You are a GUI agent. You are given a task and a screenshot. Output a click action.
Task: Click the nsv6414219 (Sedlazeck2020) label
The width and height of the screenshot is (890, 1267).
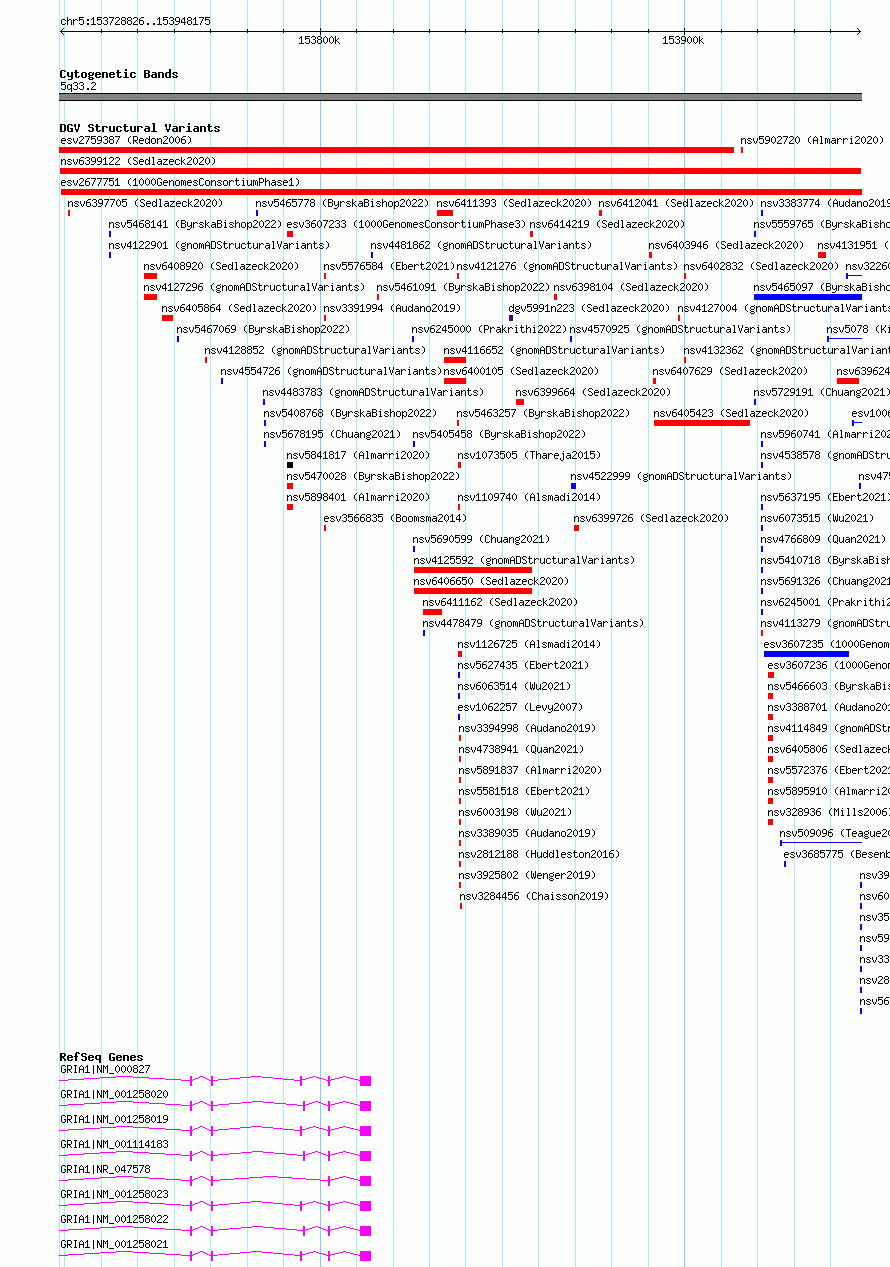point(607,224)
